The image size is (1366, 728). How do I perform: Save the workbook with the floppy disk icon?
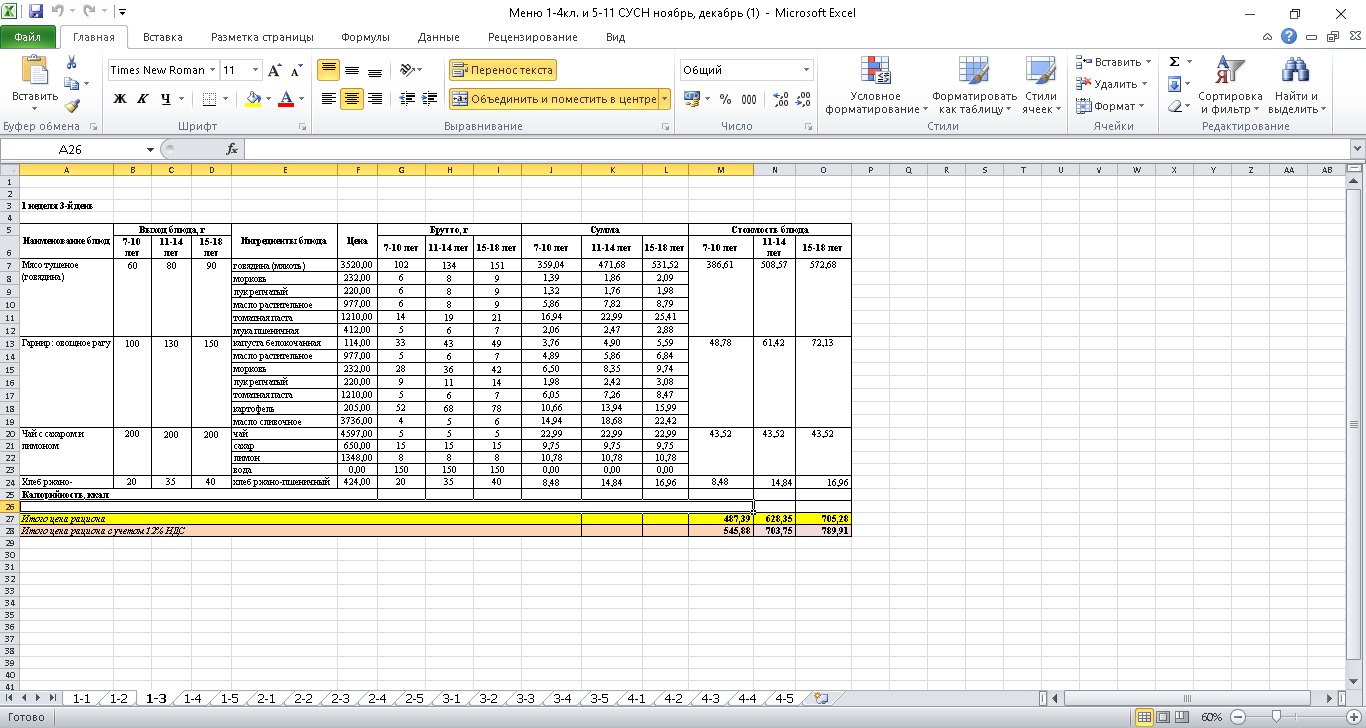pos(36,13)
